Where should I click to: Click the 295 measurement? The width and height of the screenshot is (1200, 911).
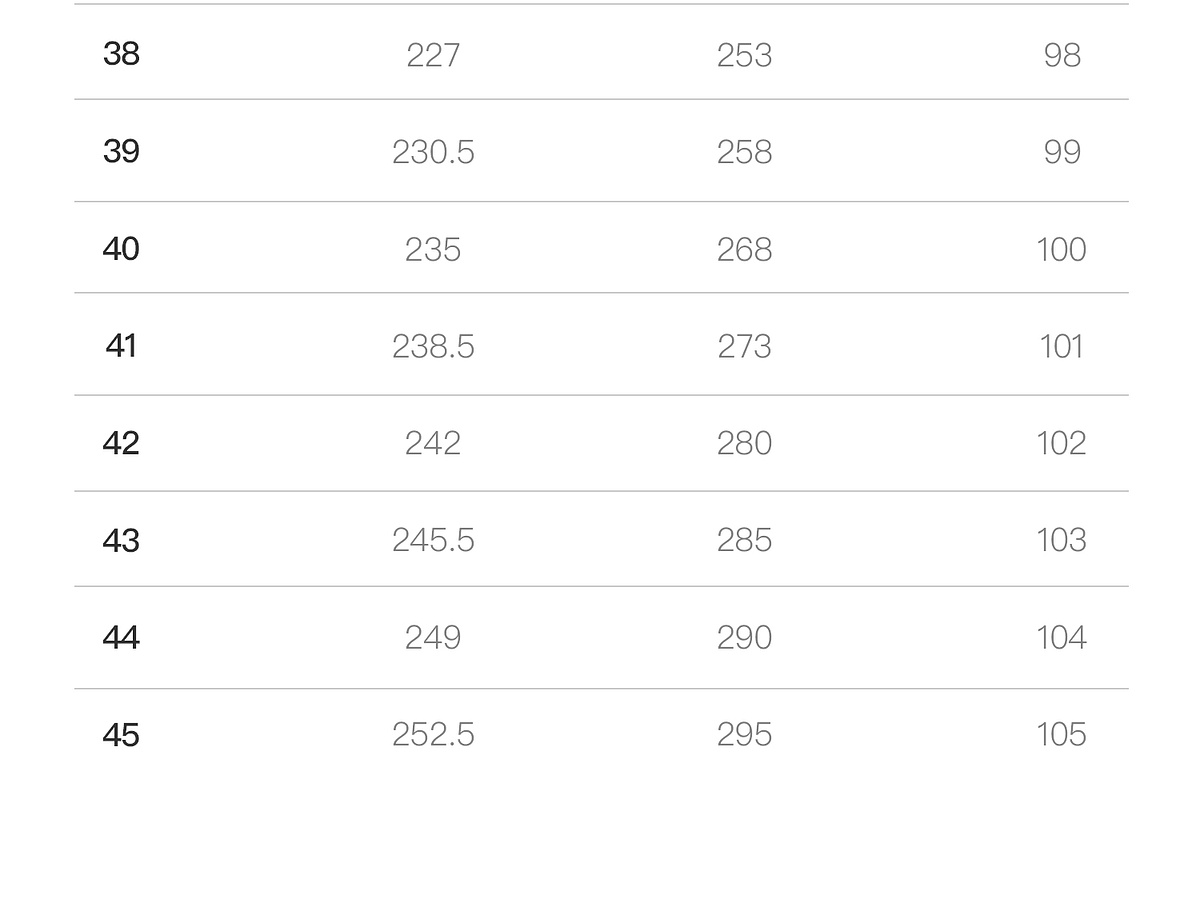744,735
